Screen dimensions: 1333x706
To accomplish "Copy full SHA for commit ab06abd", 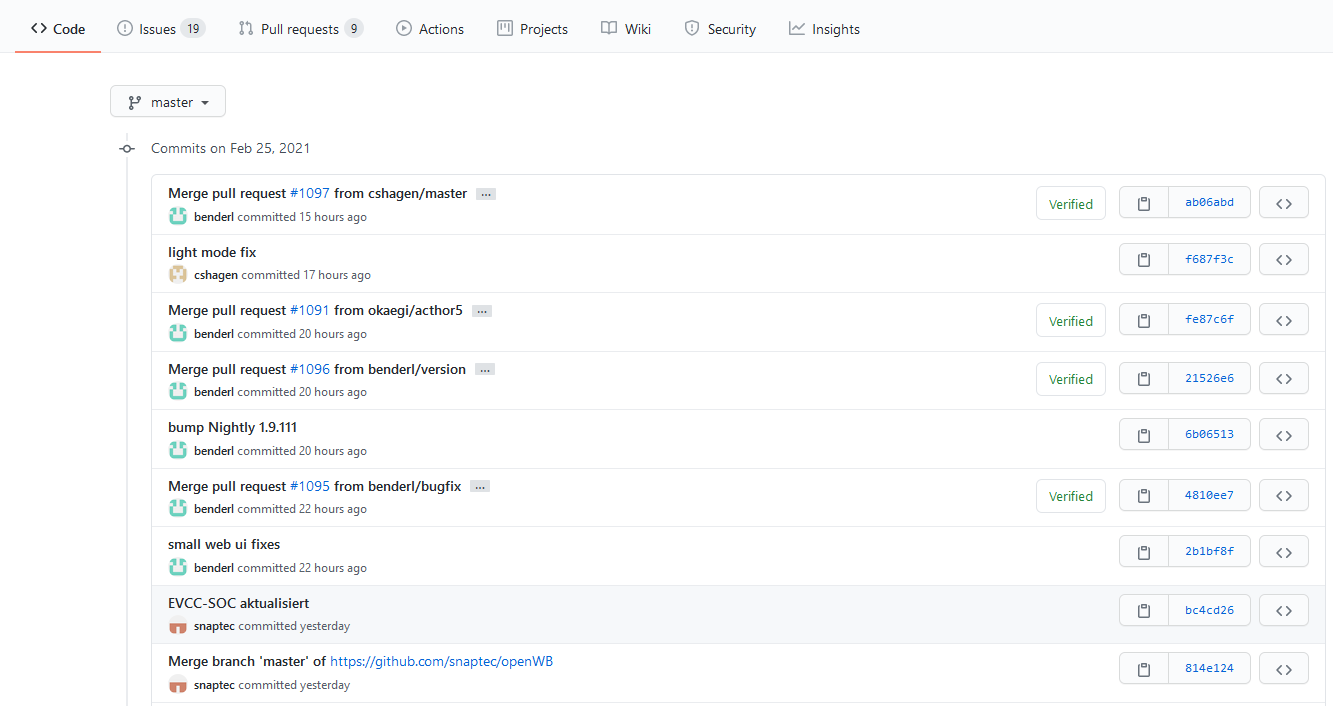I will click(x=1143, y=203).
